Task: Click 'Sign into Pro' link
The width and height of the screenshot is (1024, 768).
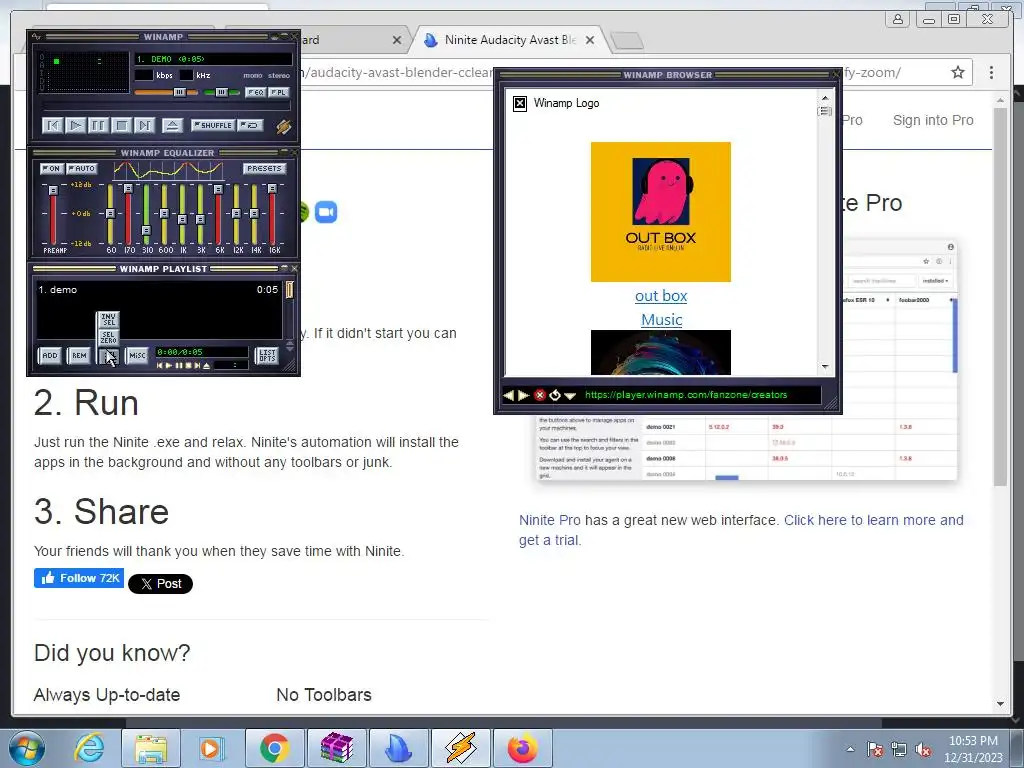Action: click(x=933, y=120)
